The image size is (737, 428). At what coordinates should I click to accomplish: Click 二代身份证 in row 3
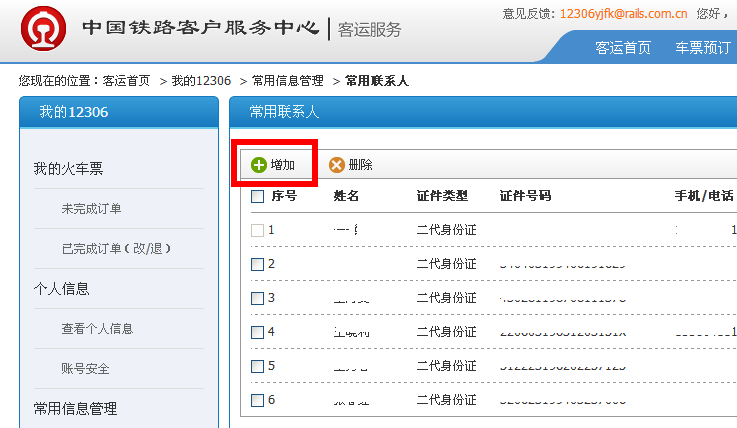click(447, 298)
